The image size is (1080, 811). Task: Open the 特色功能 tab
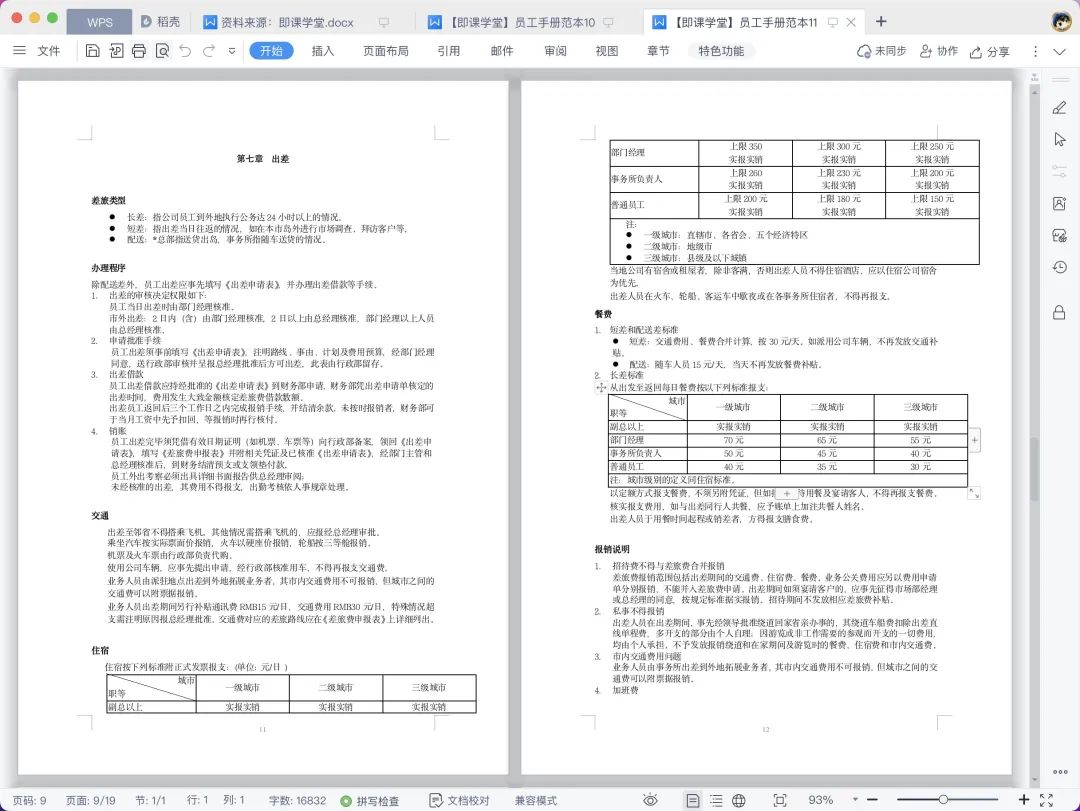720,51
